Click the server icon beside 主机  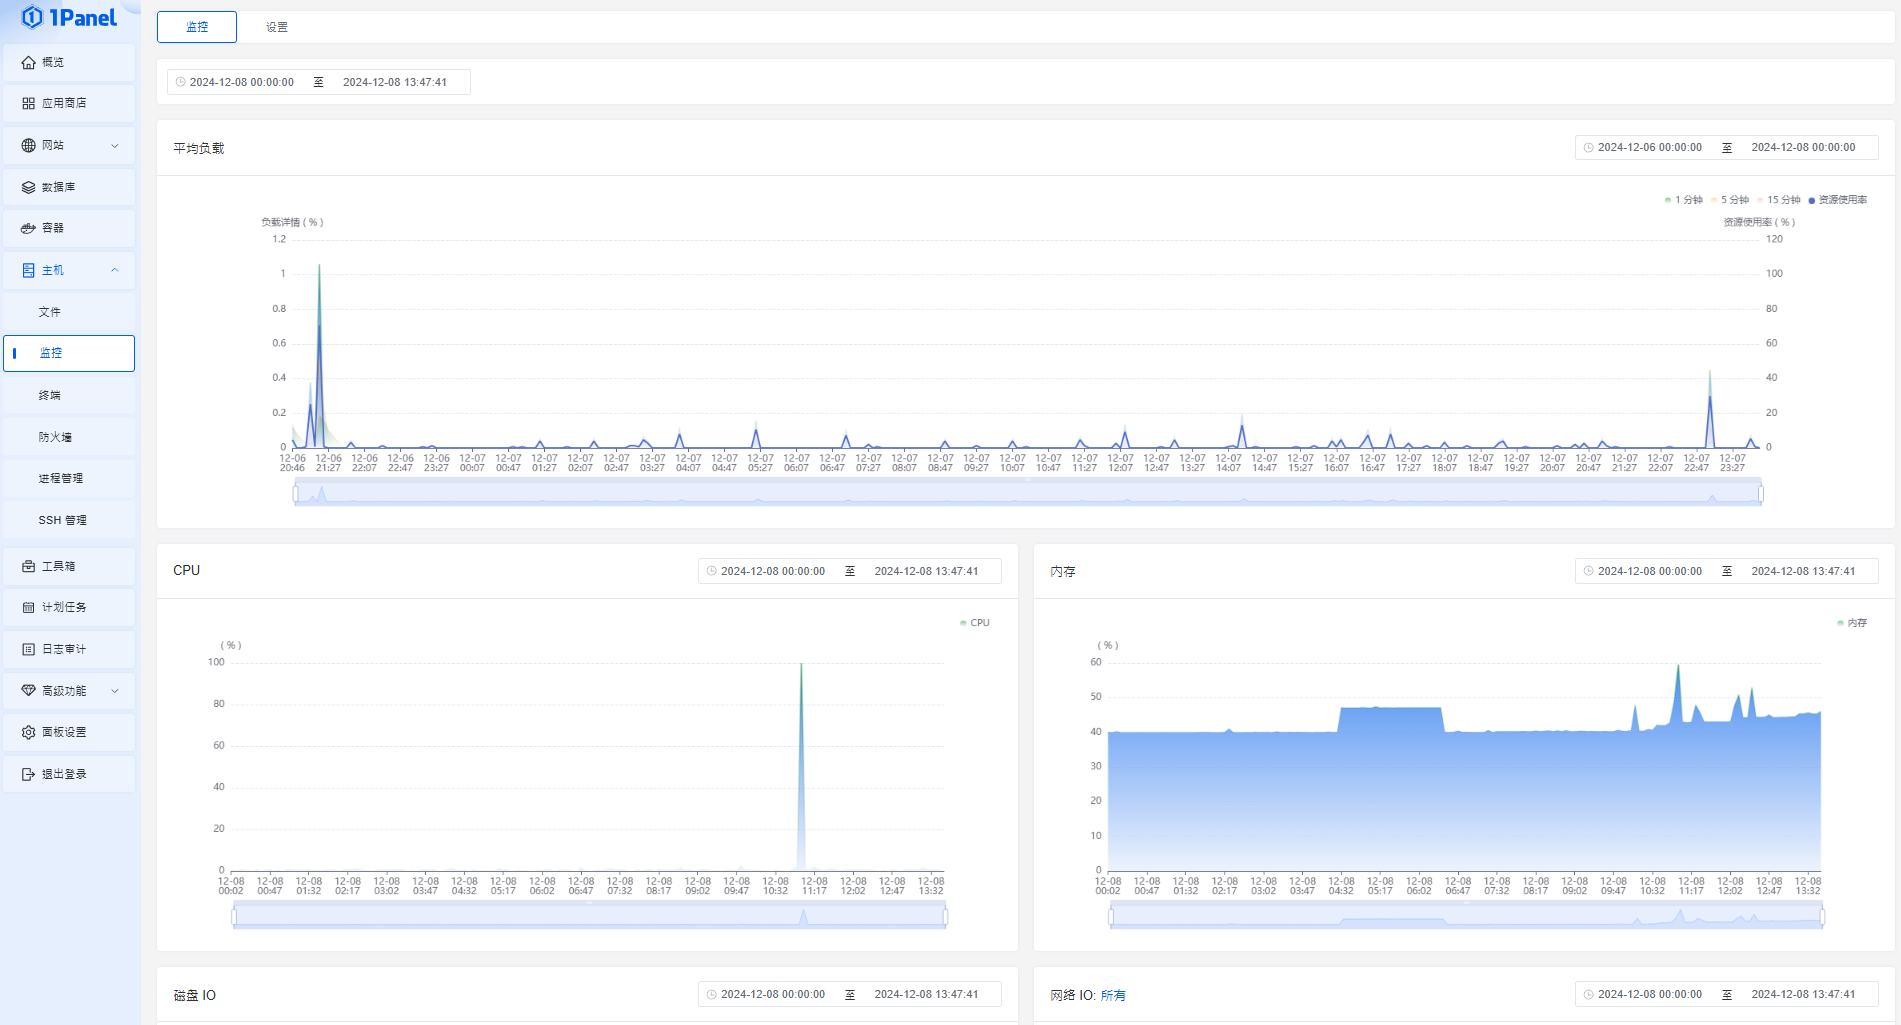coord(28,270)
